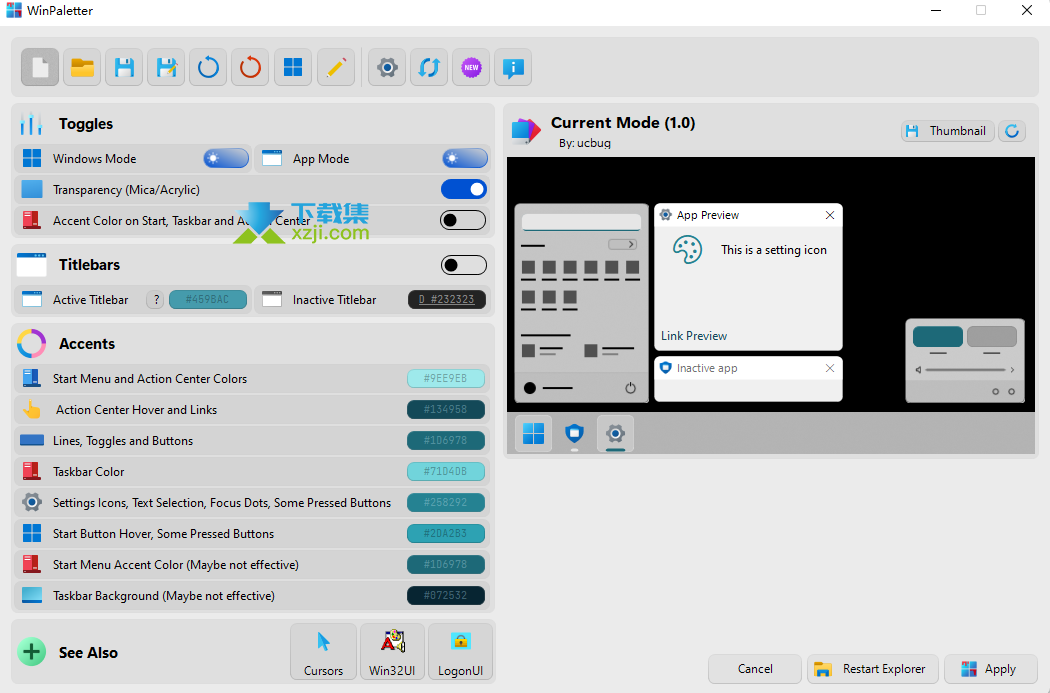Click the Thumbnail button
This screenshot has width=1050, height=693.
coord(947,131)
